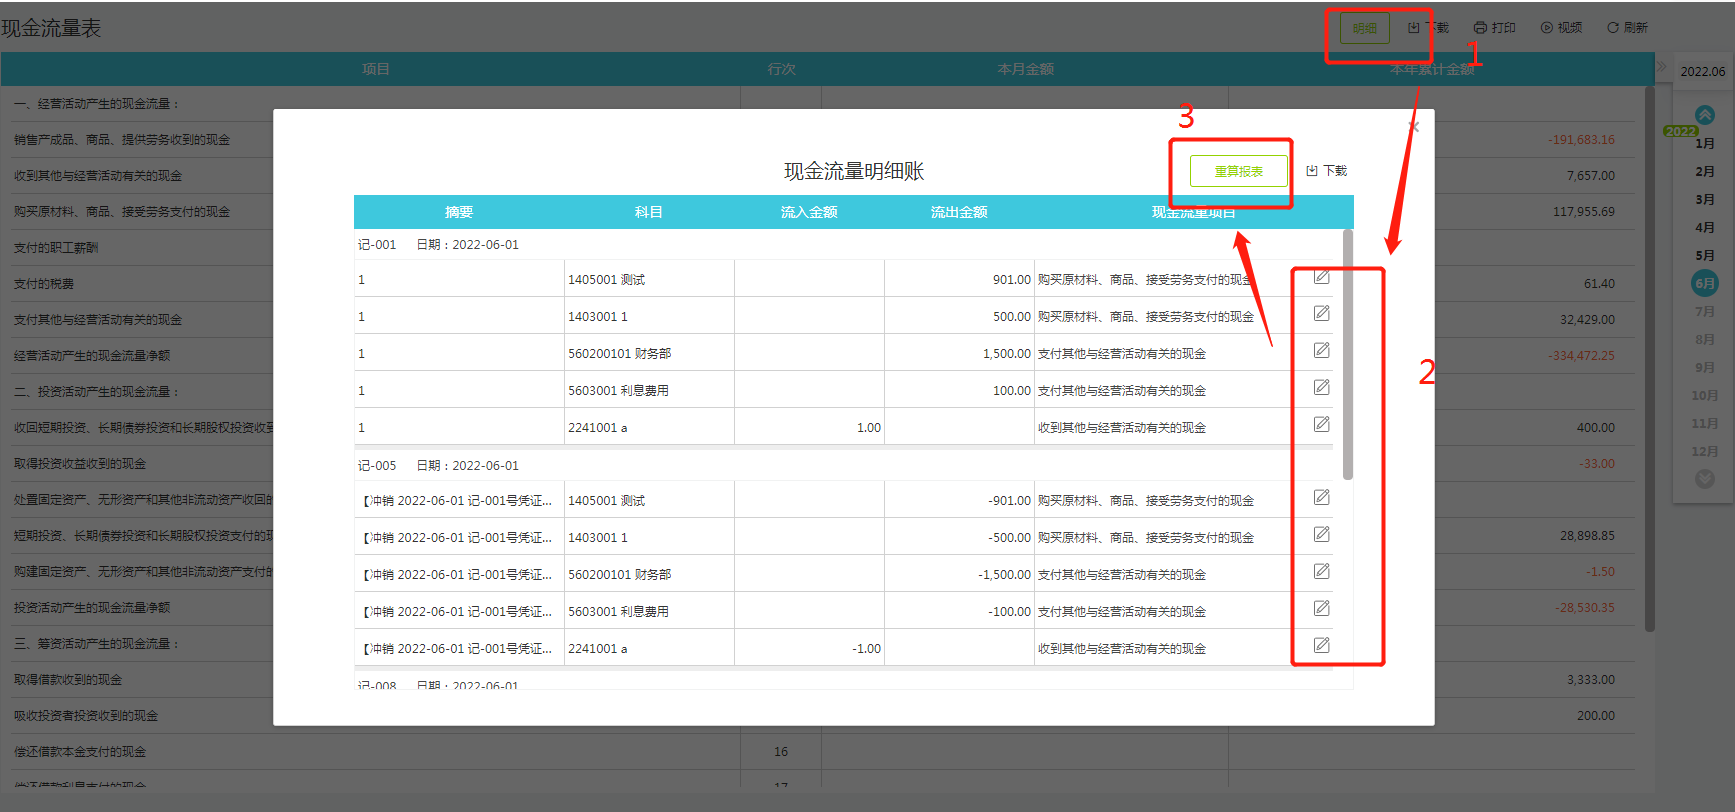The height and width of the screenshot is (812, 1735).
Task: Edit cash flow item for 1405001 测试 901.00 row
Action: pyautogui.click(x=1321, y=277)
